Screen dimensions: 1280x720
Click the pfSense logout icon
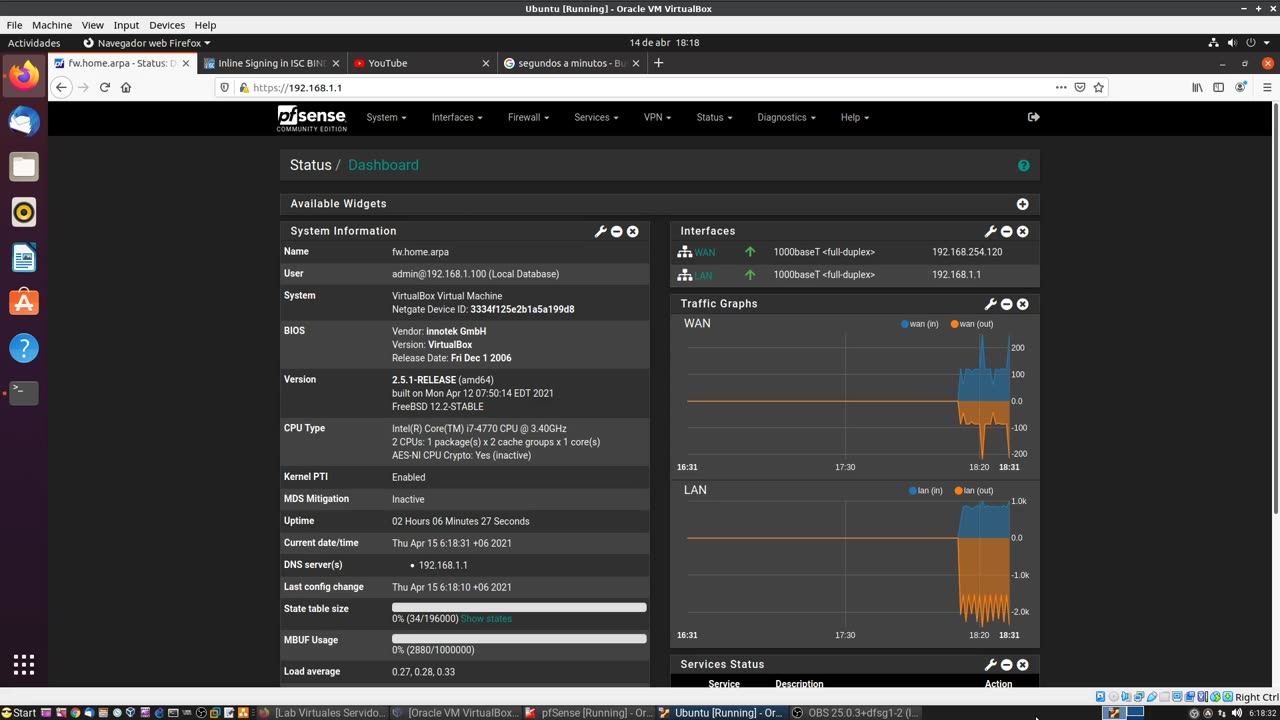point(1034,117)
